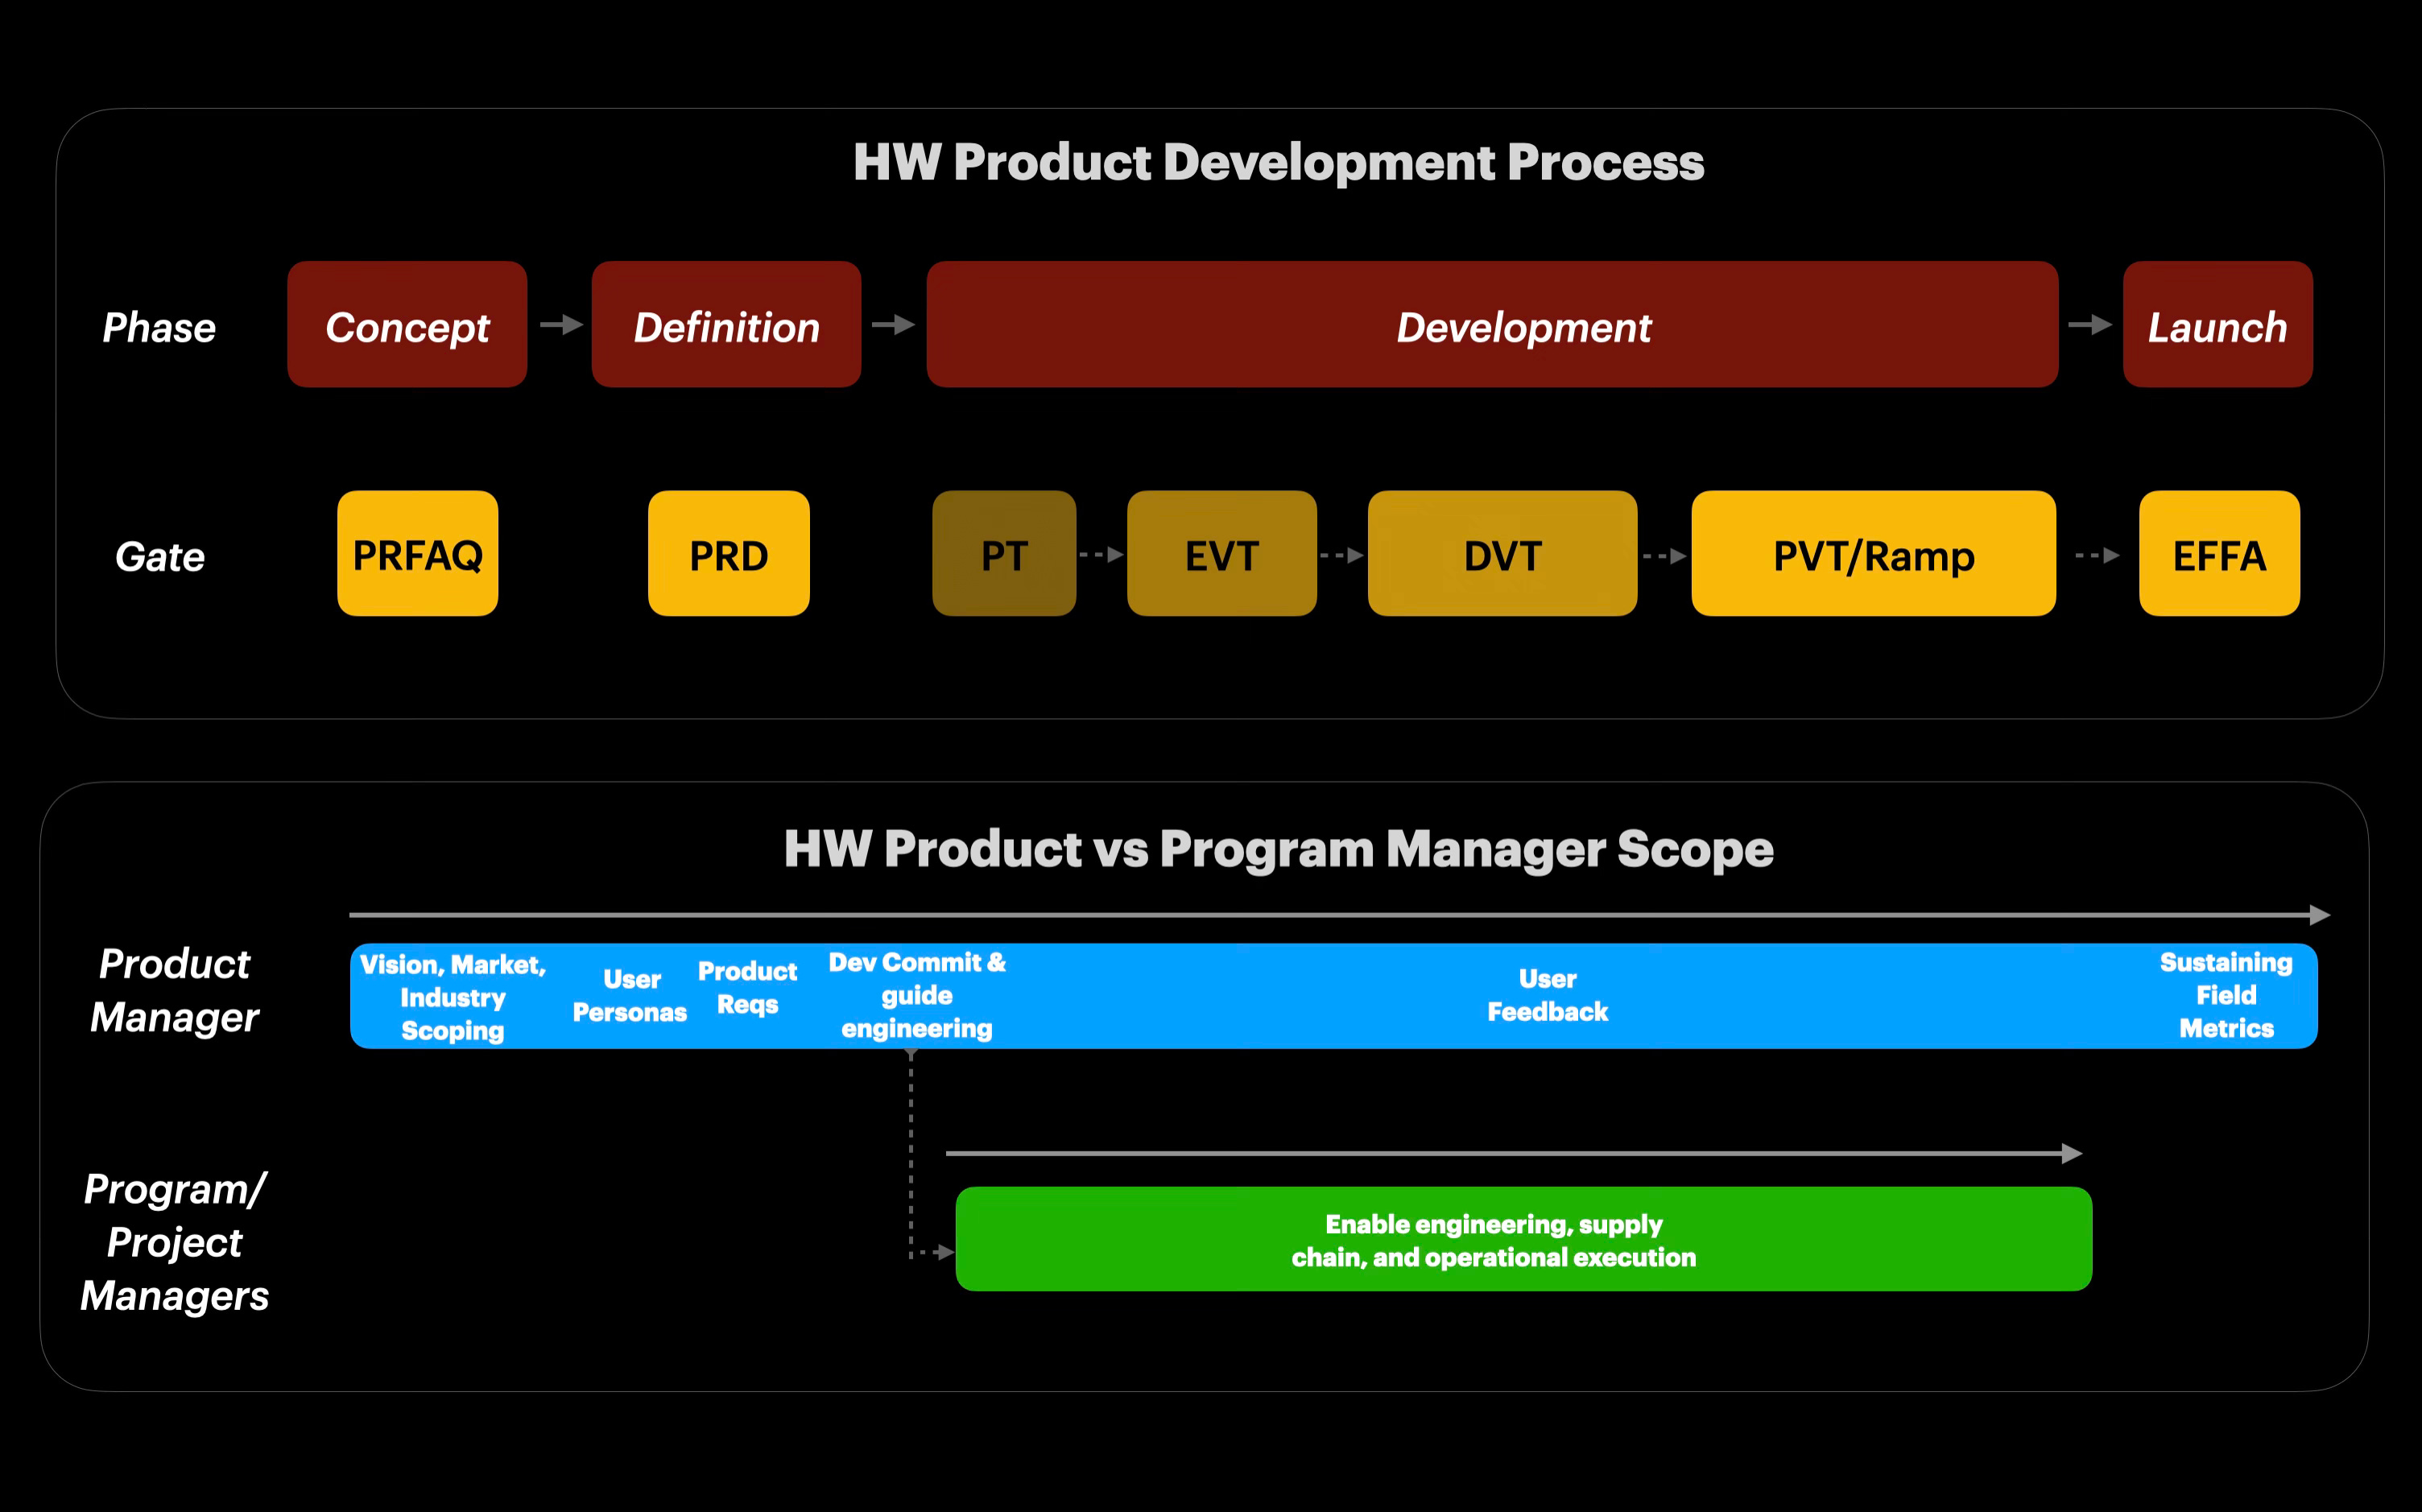Click the HW Product Development Process title
The height and width of the screenshot is (1512, 2422).
(1278, 162)
